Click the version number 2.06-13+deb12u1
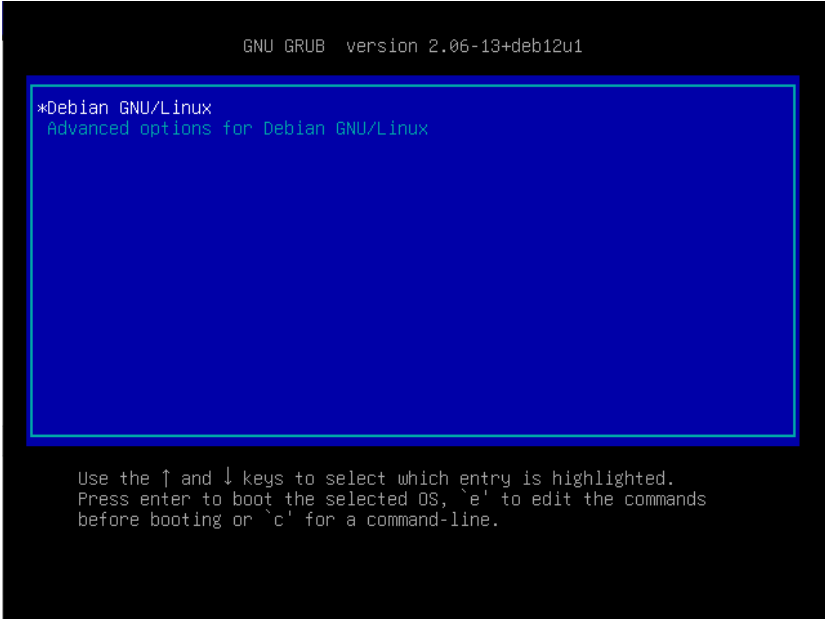This screenshot has height=621, width=825. [505, 46]
